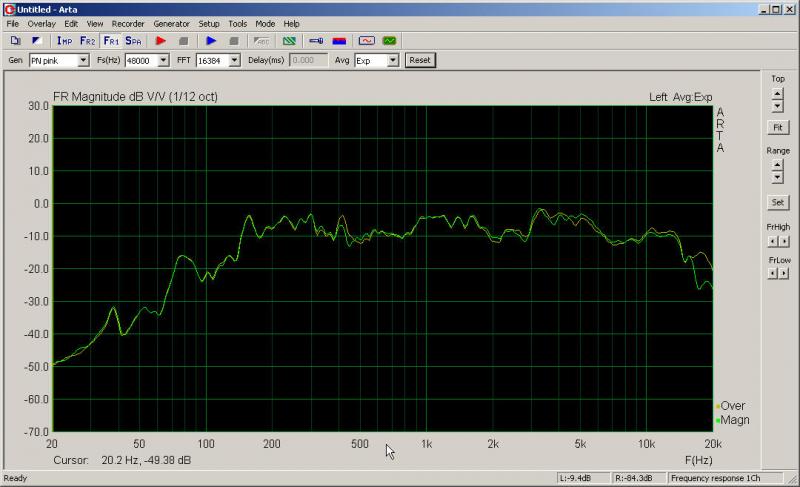
Task: Start recording with the red play icon
Action: (x=161, y=41)
